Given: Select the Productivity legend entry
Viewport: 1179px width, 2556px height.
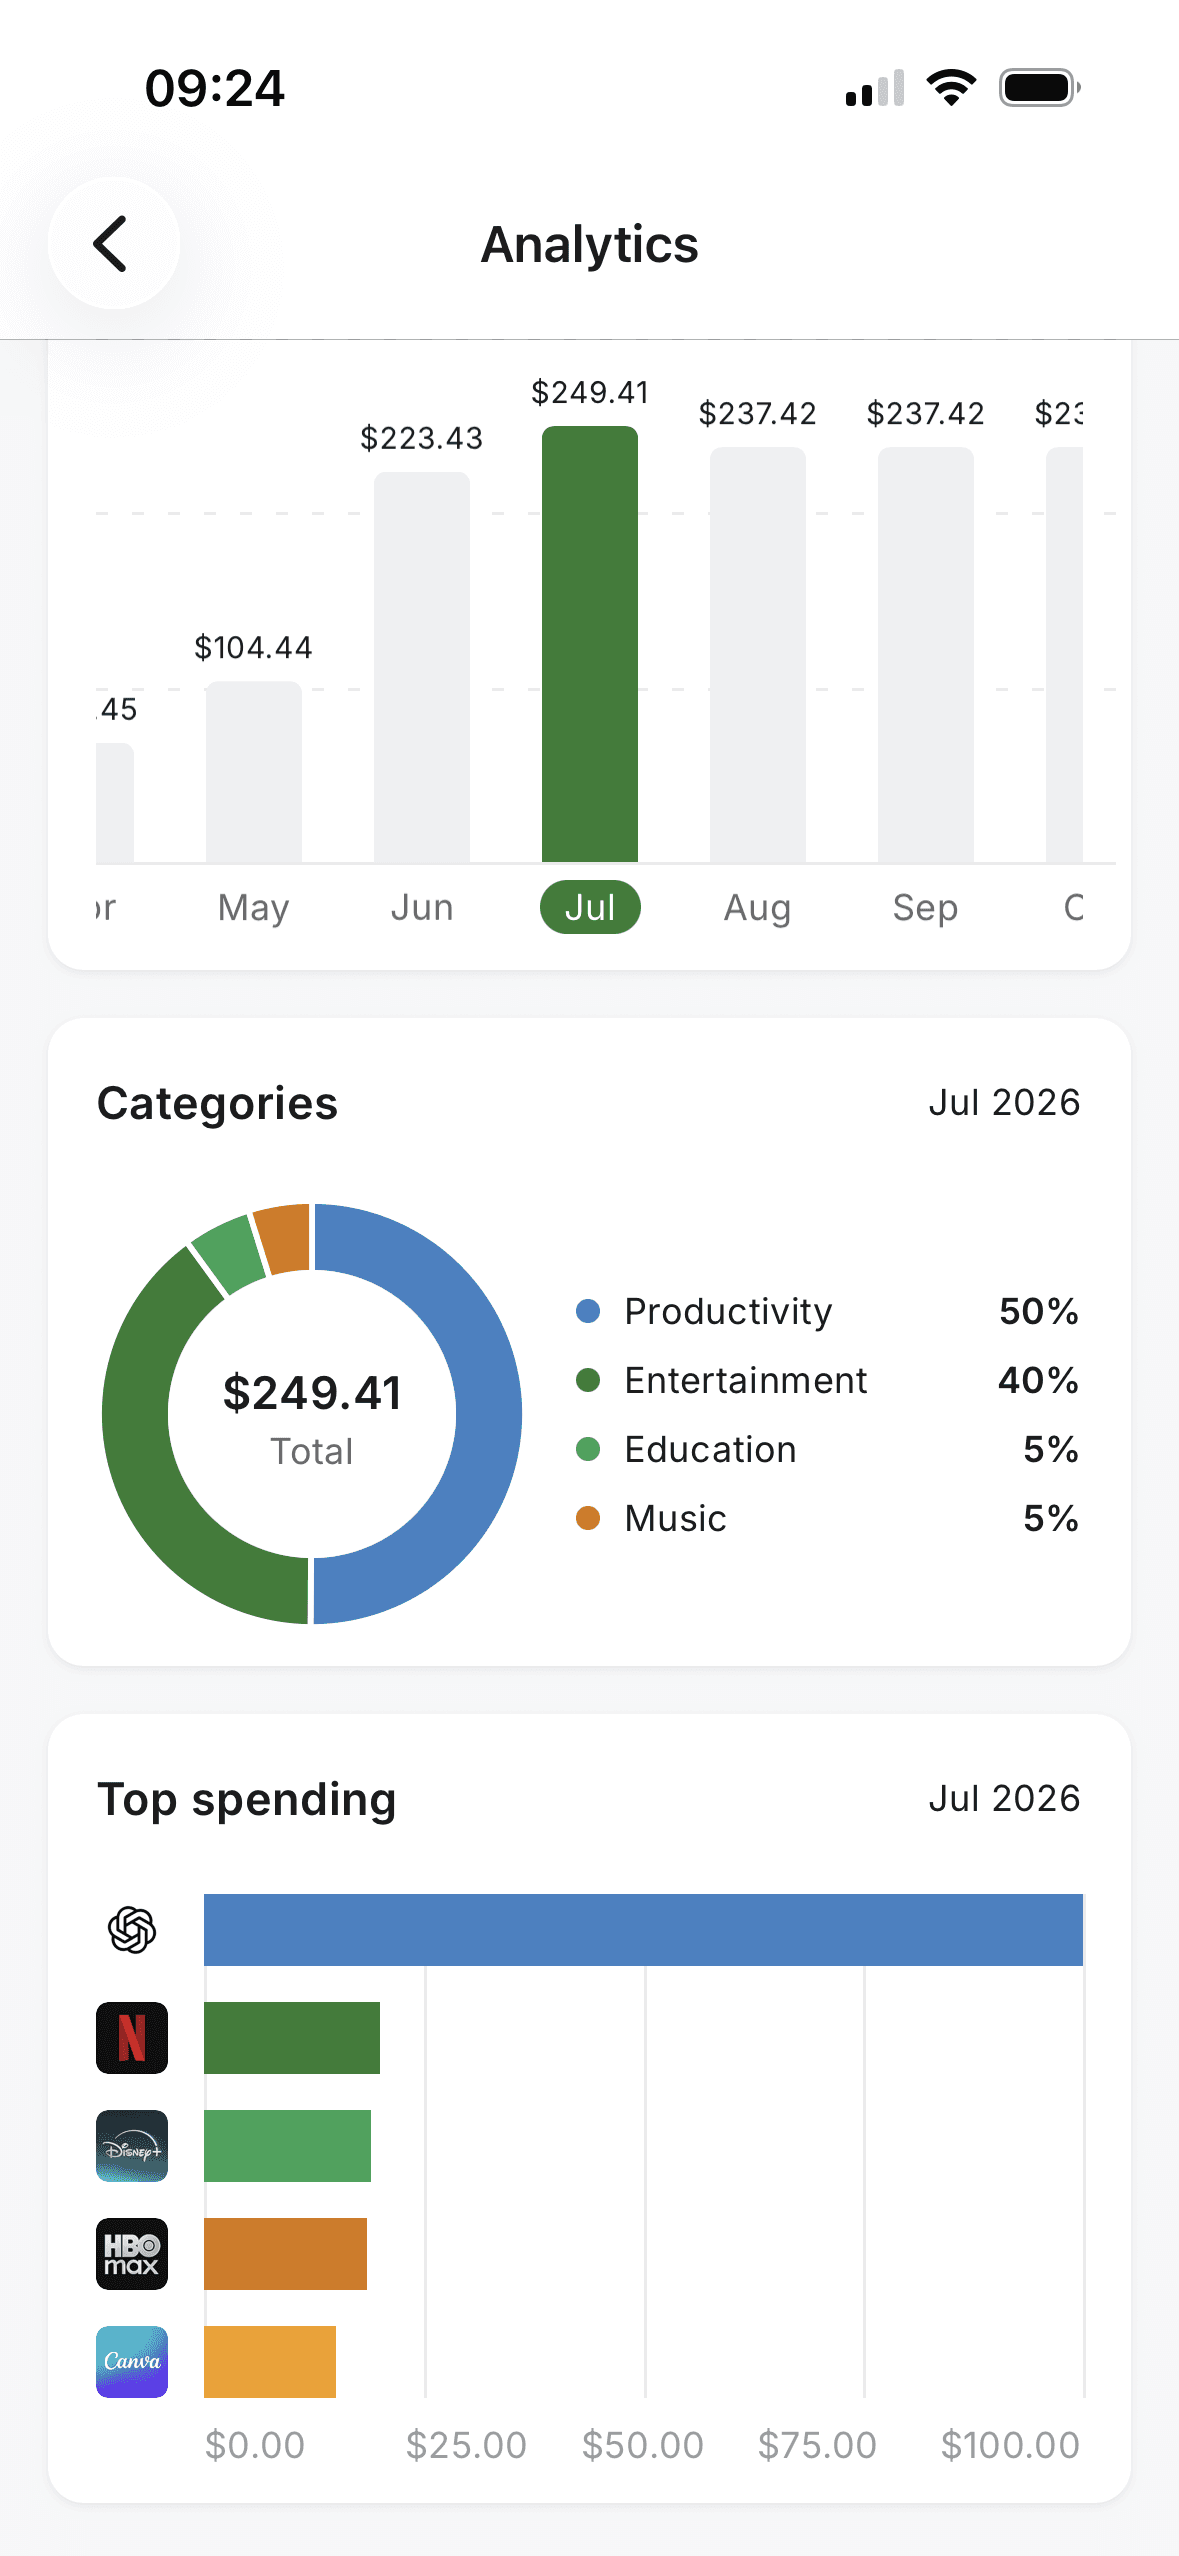Looking at the screenshot, I should click(x=828, y=1311).
